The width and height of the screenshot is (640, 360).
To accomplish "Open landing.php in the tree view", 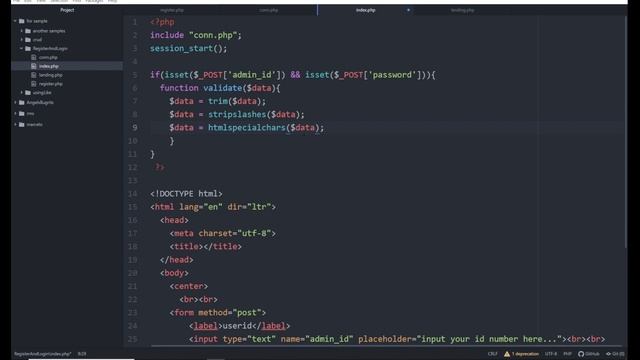I will (x=51, y=75).
